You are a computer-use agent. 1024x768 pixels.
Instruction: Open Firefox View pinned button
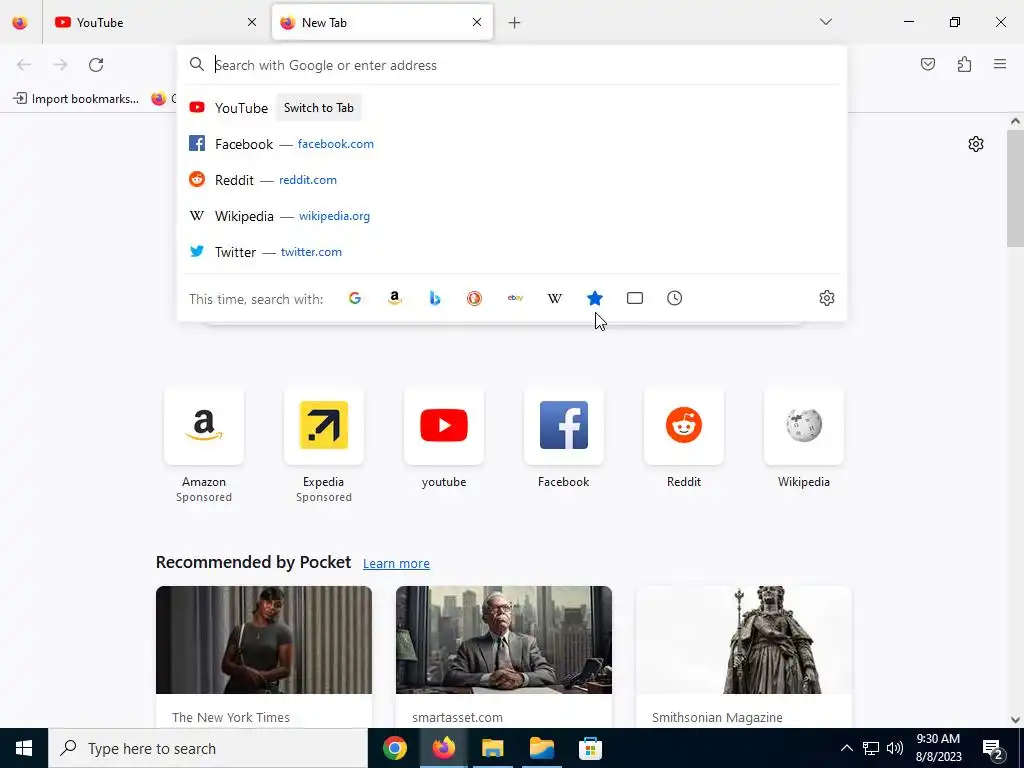click(20, 23)
